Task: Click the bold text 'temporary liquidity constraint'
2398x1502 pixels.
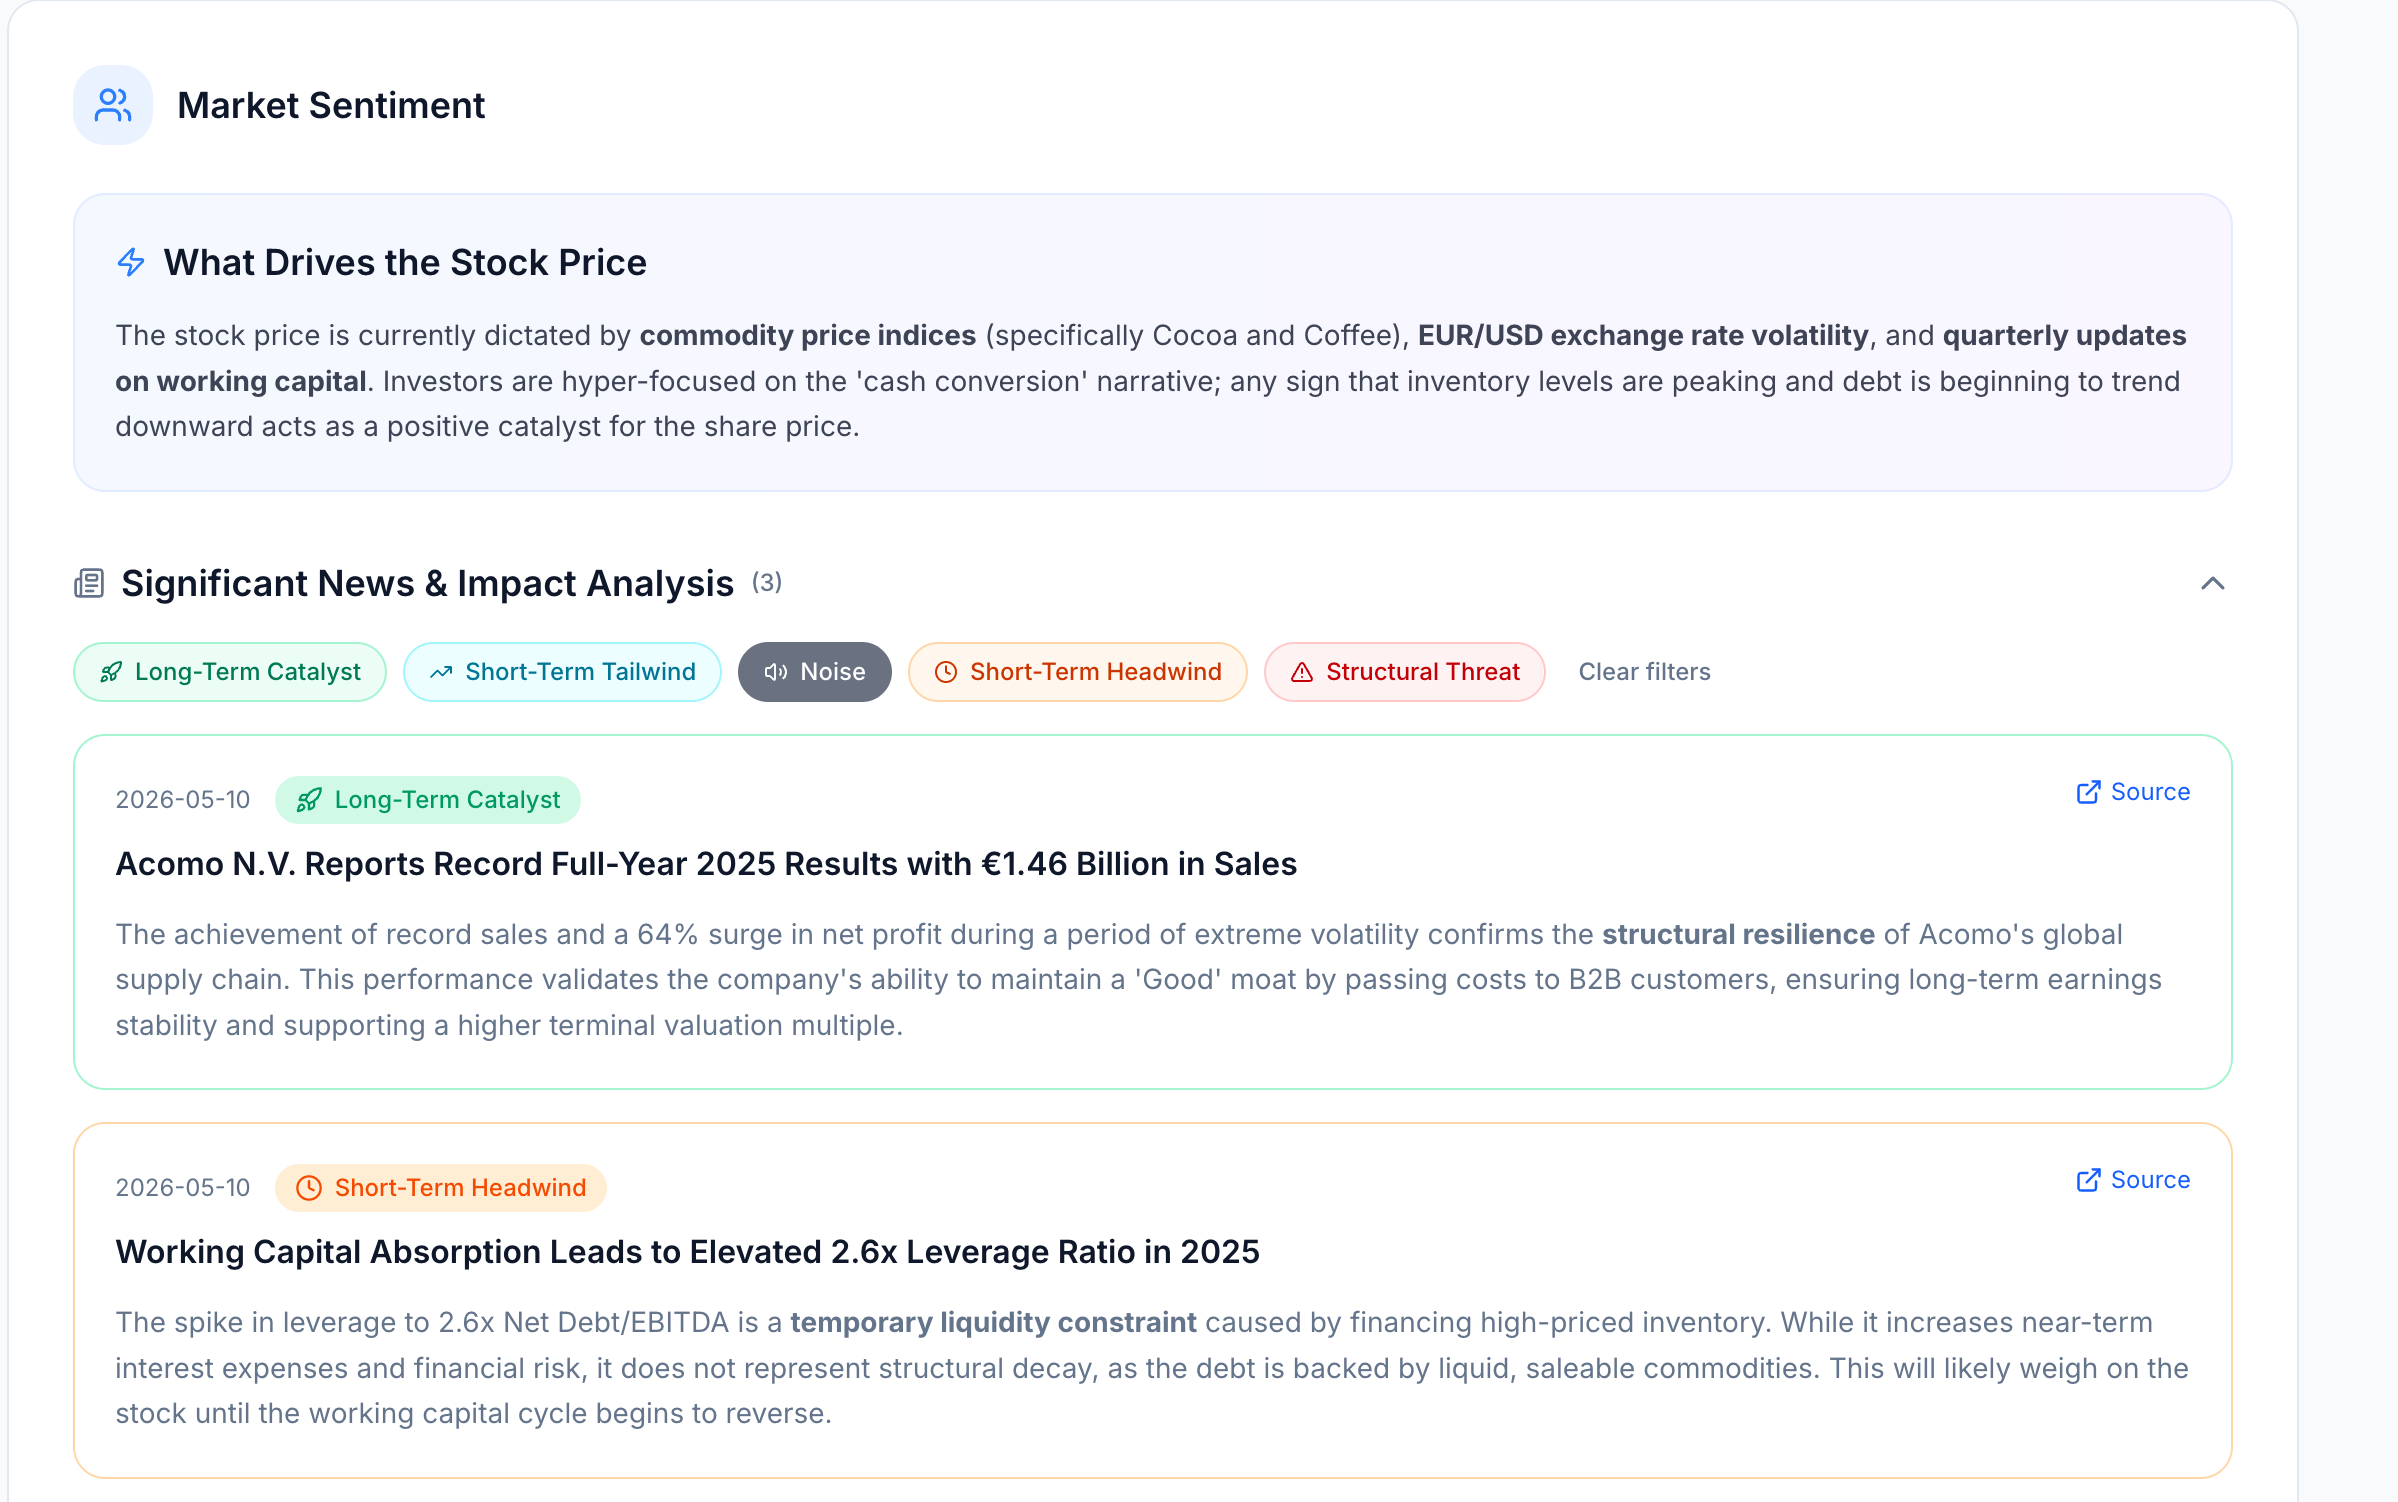Action: point(994,1322)
